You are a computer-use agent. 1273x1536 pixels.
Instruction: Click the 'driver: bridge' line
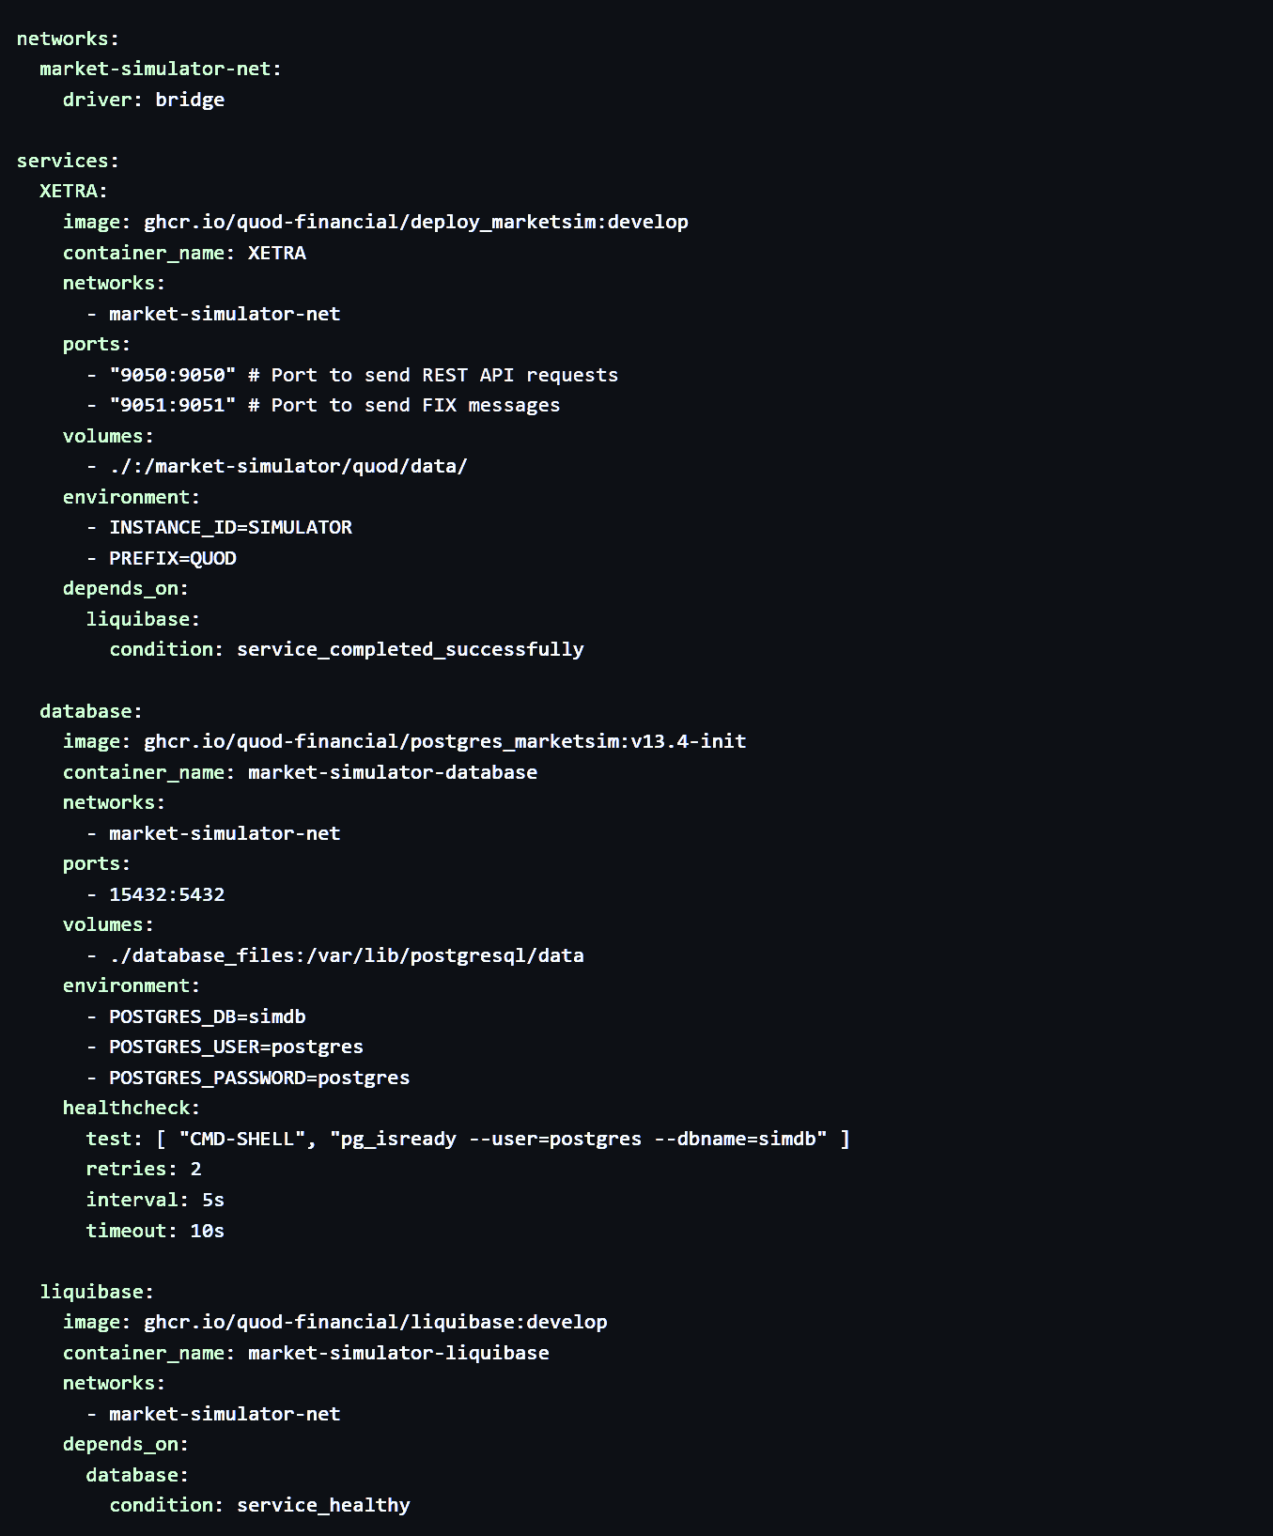(x=143, y=100)
